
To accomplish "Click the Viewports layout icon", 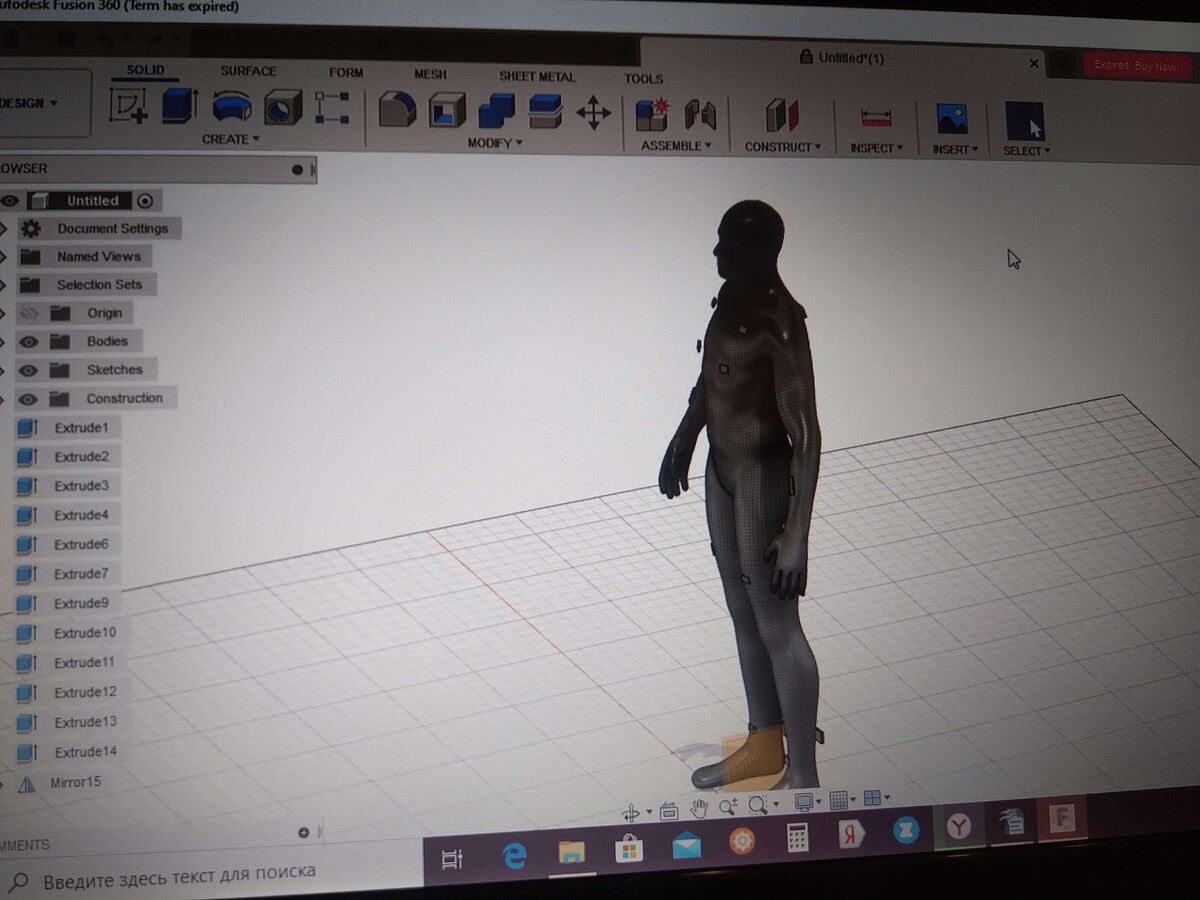I will click(871, 797).
